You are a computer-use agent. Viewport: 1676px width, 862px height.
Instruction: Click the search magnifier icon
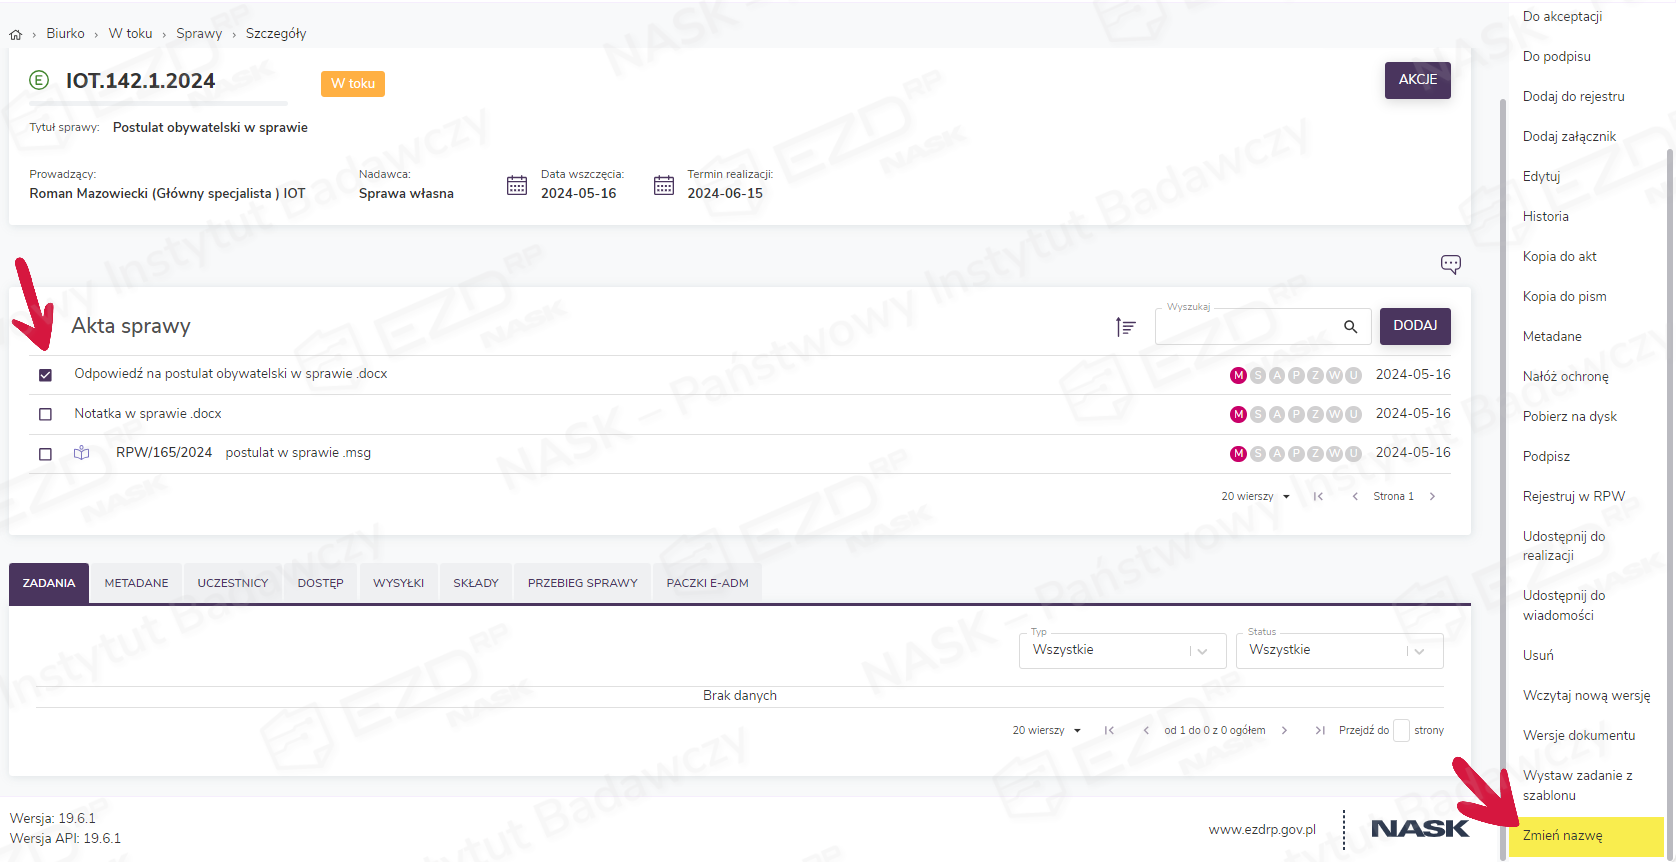point(1350,327)
